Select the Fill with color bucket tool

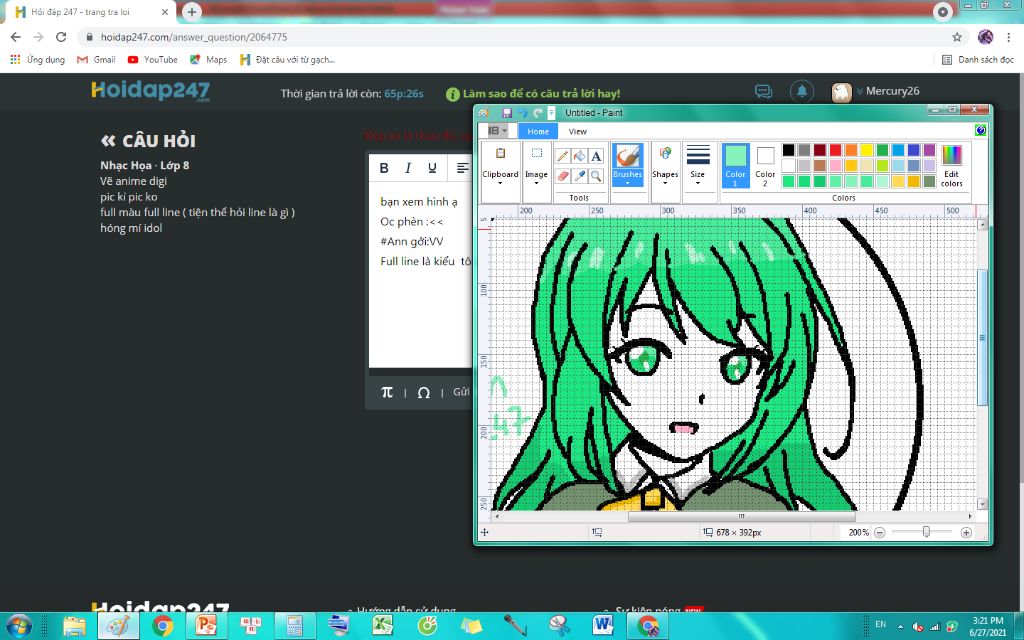579,156
